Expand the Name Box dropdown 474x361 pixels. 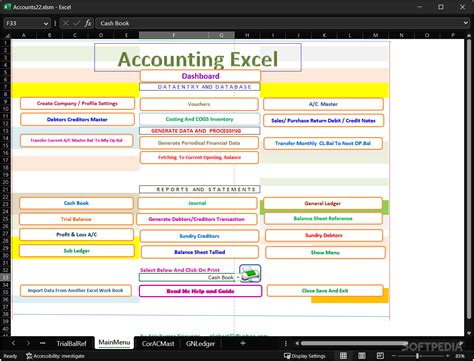click(46, 23)
